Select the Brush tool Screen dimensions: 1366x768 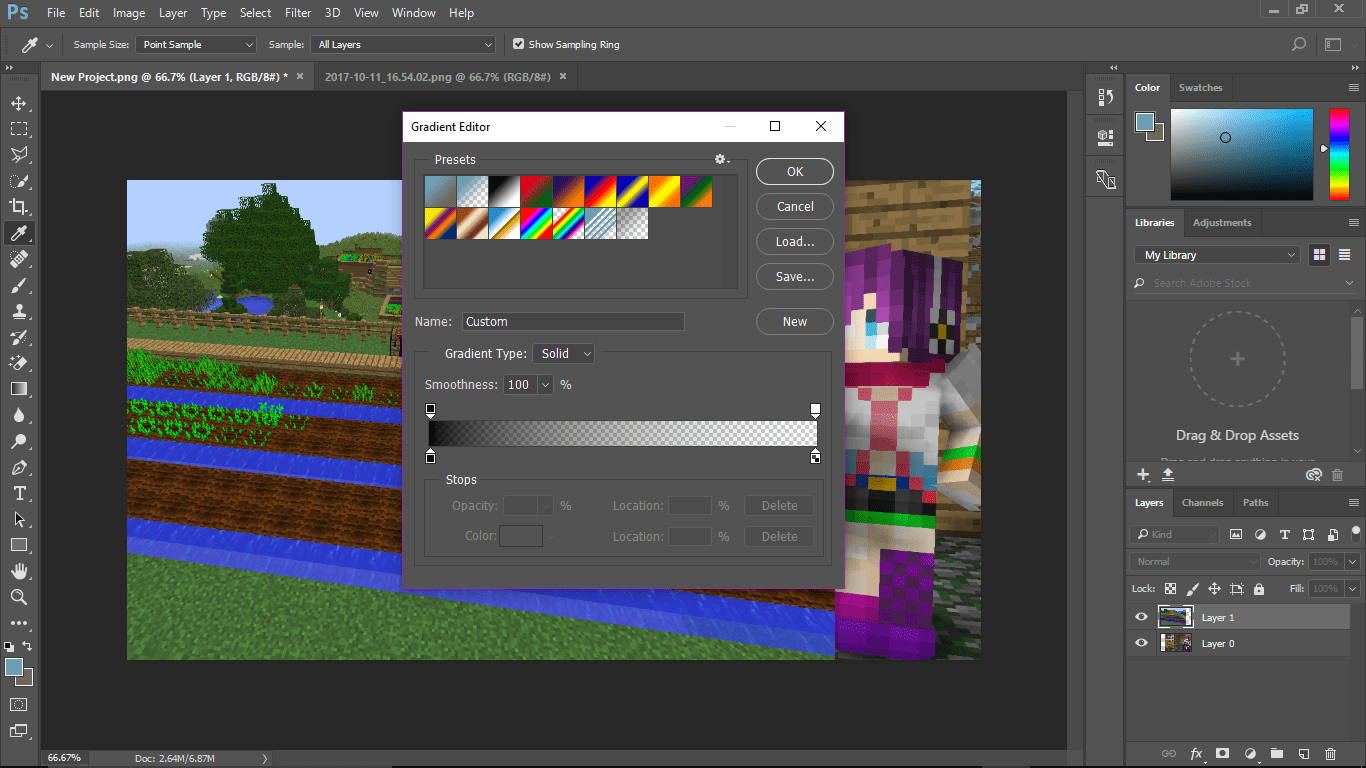[x=19, y=285]
